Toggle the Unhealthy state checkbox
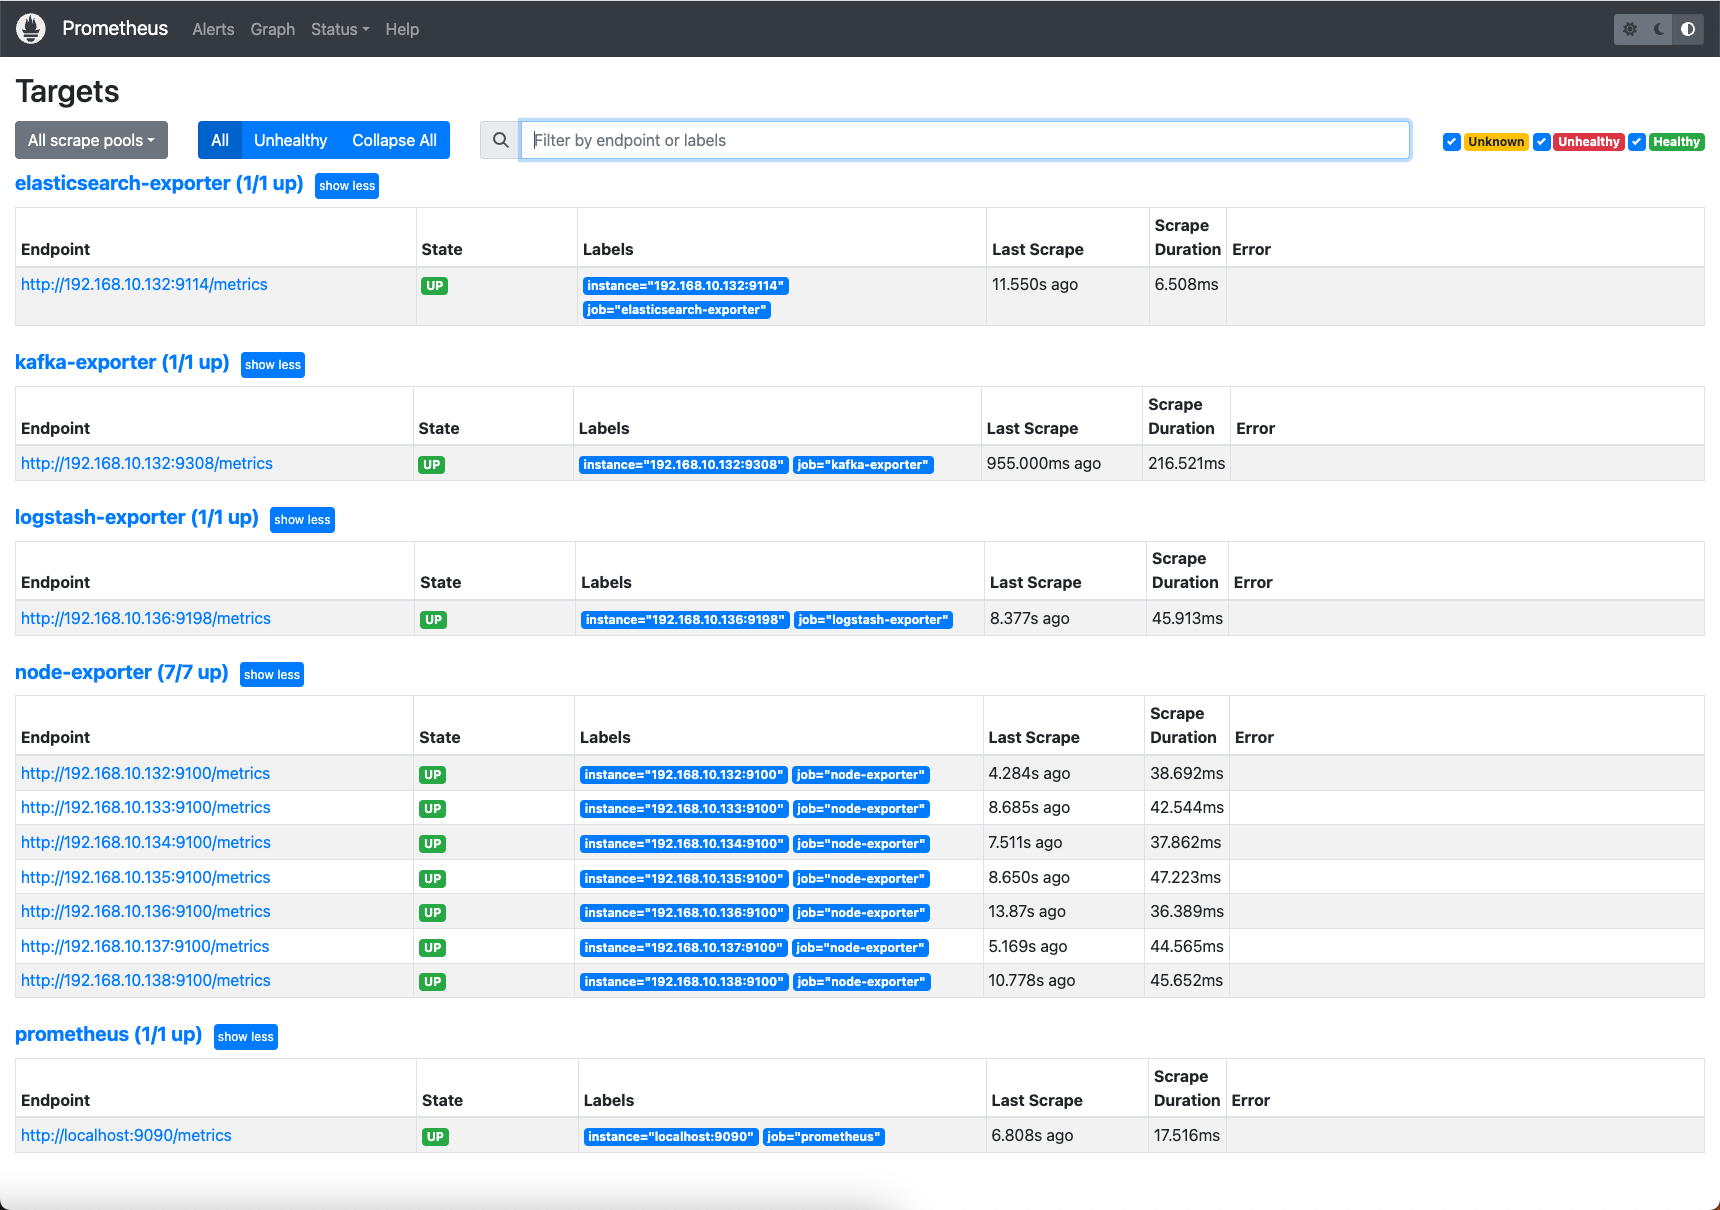This screenshot has height=1210, width=1720. click(x=1542, y=142)
